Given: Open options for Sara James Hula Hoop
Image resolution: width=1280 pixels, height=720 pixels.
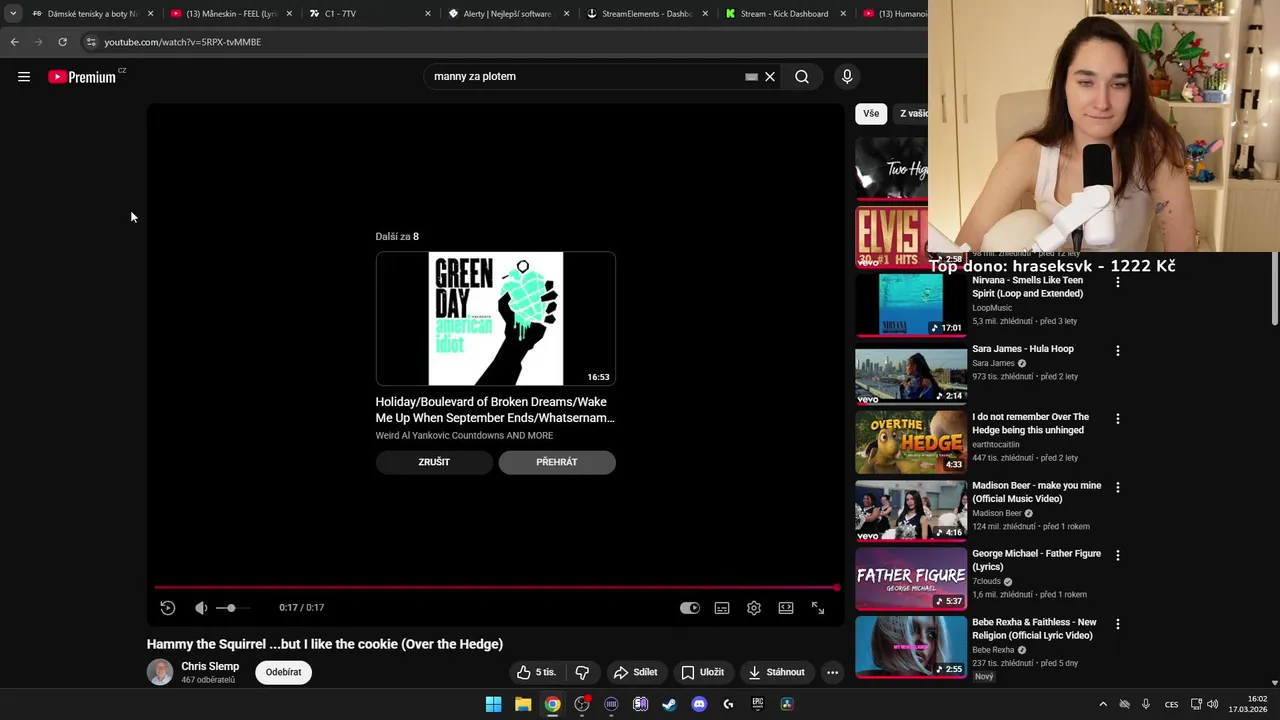Looking at the screenshot, I should tap(1118, 351).
